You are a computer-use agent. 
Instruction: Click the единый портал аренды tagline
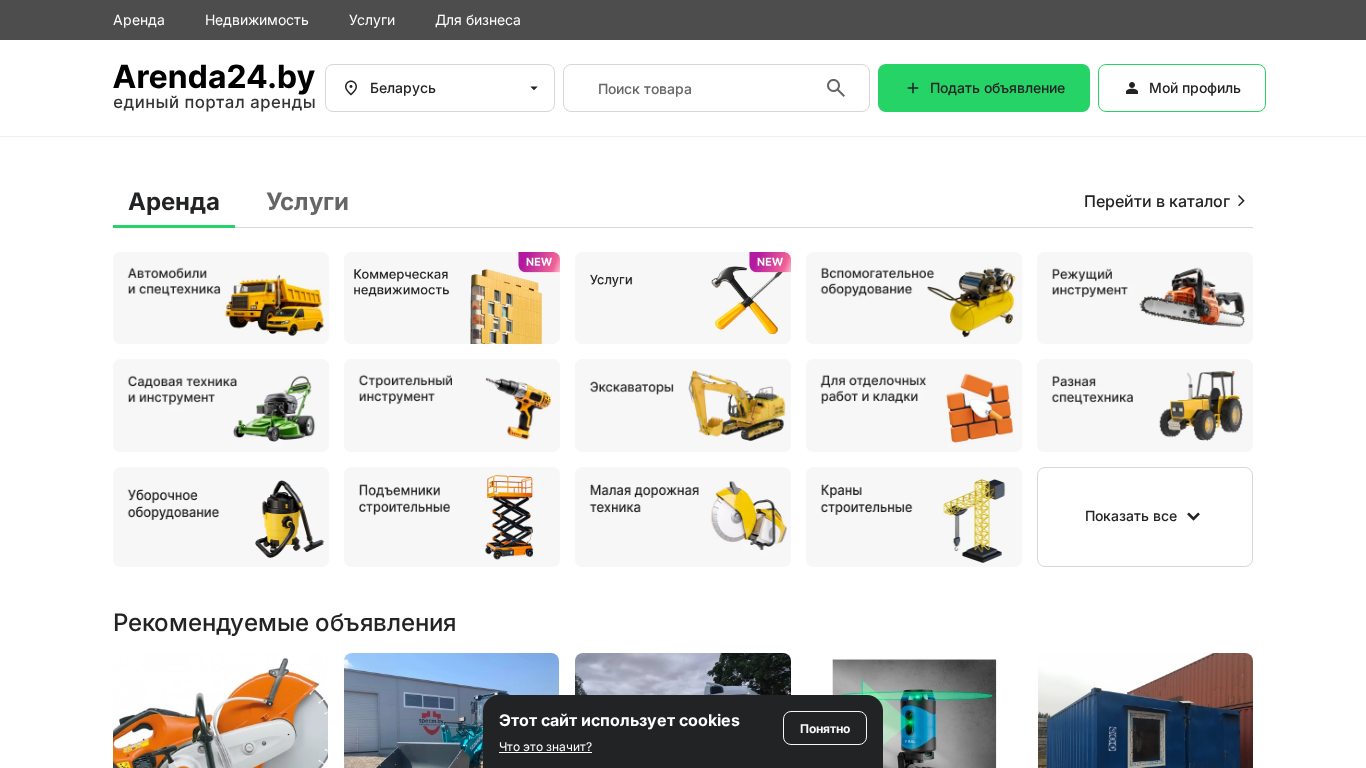(214, 103)
